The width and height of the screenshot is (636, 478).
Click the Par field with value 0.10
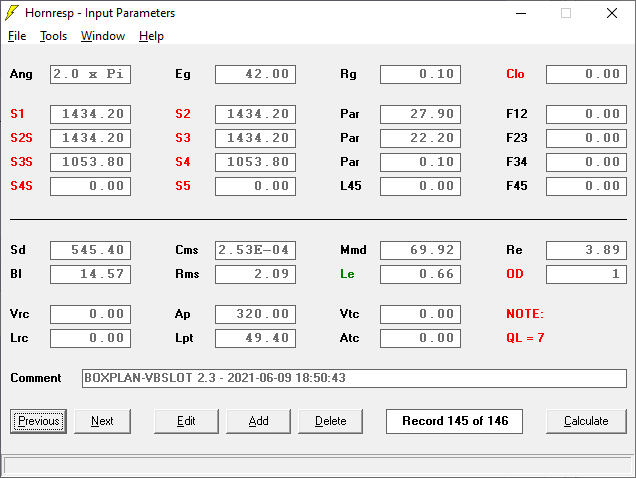click(x=421, y=162)
